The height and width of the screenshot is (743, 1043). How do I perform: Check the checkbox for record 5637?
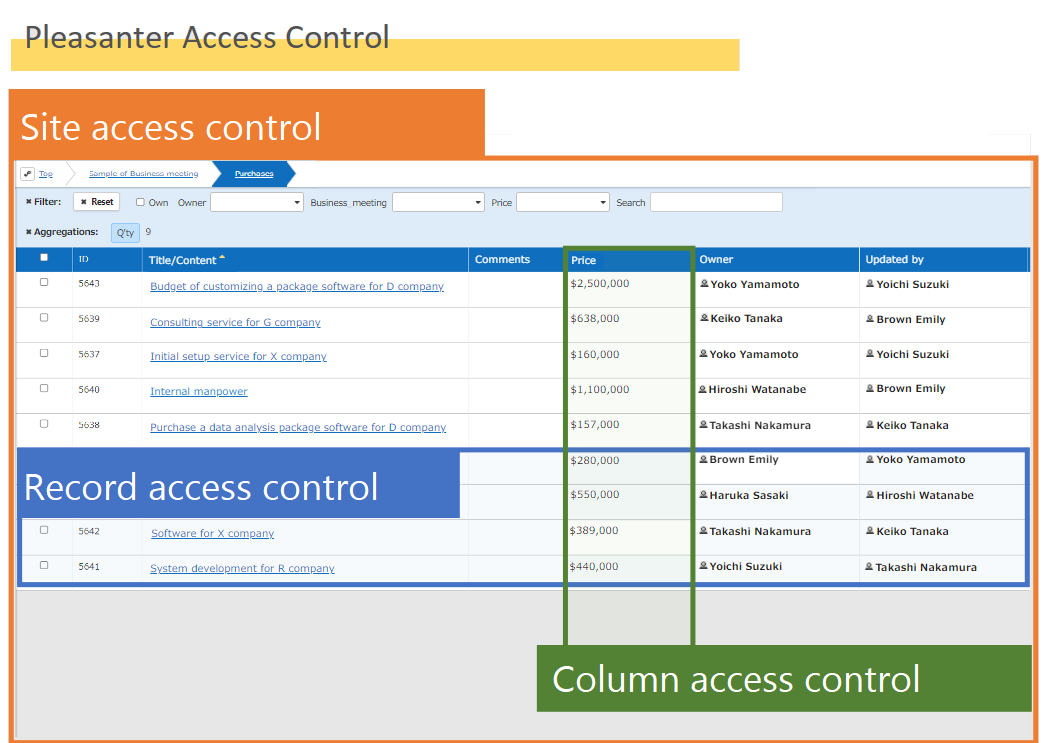point(44,353)
